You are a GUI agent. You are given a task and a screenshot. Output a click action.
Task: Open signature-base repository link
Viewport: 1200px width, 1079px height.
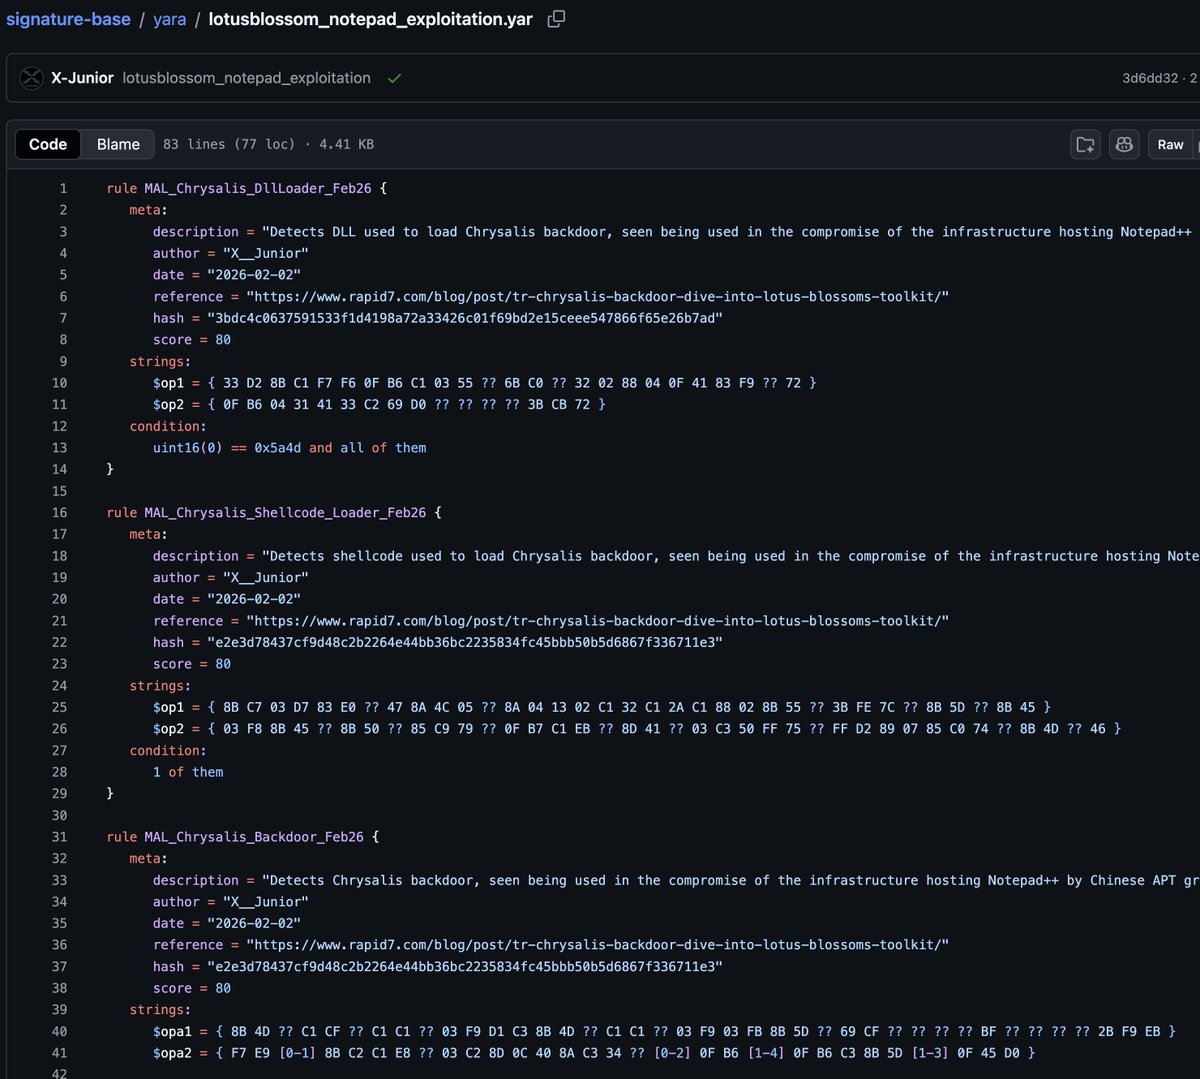68,19
